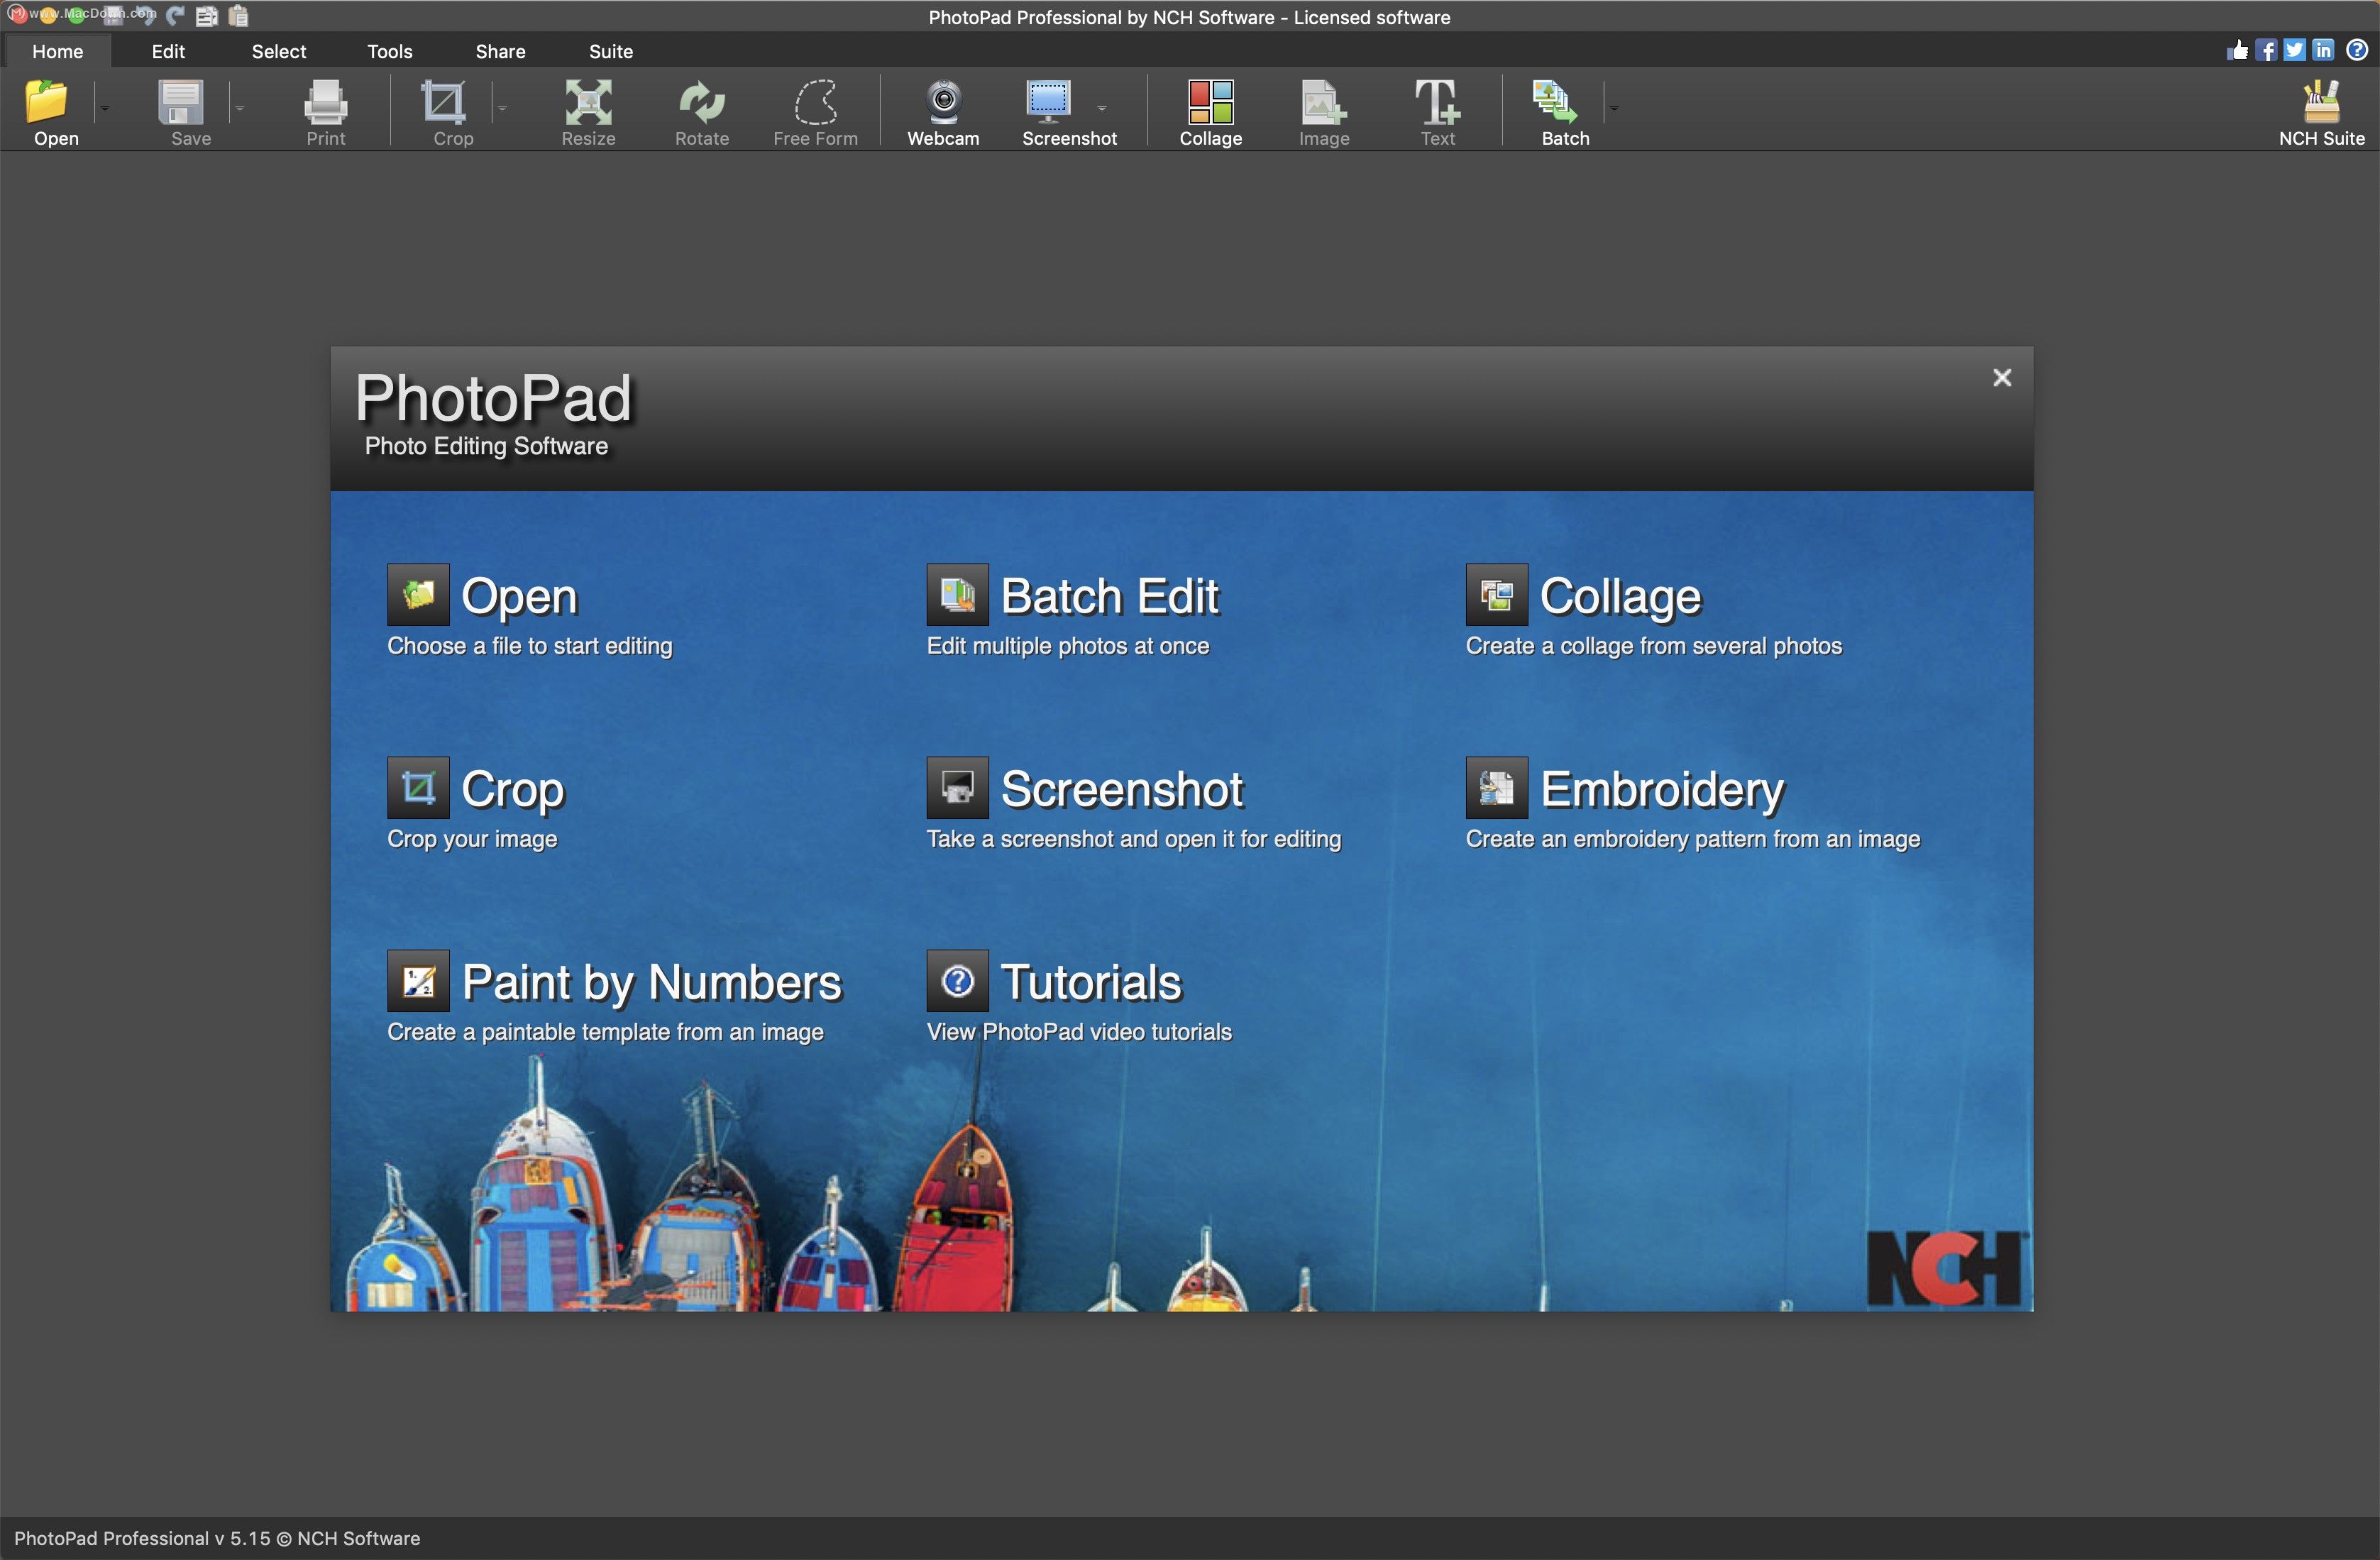2380x1560 pixels.
Task: Switch to the Home tab
Action: click(x=57, y=51)
